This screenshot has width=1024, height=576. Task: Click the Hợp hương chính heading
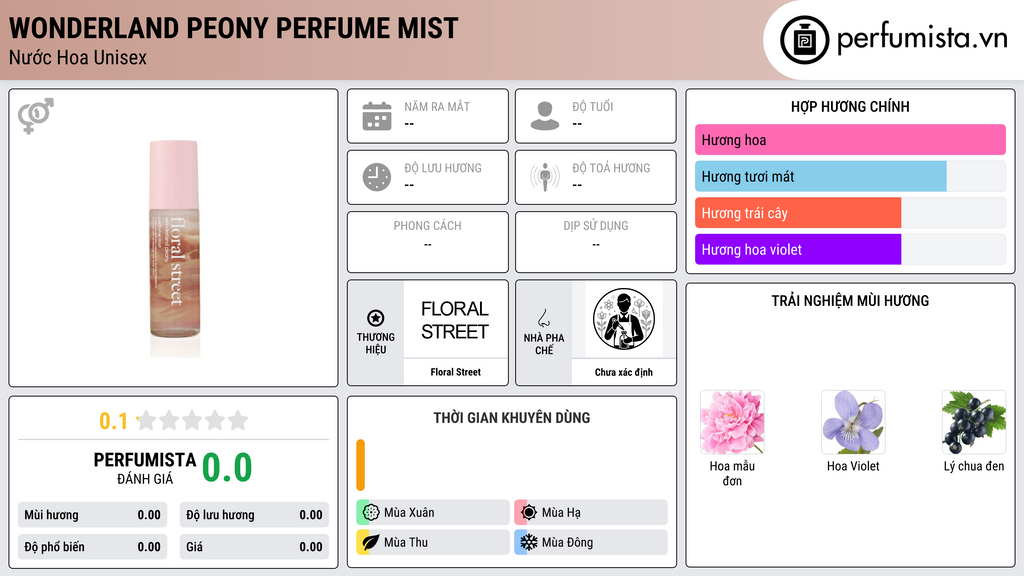click(850, 106)
